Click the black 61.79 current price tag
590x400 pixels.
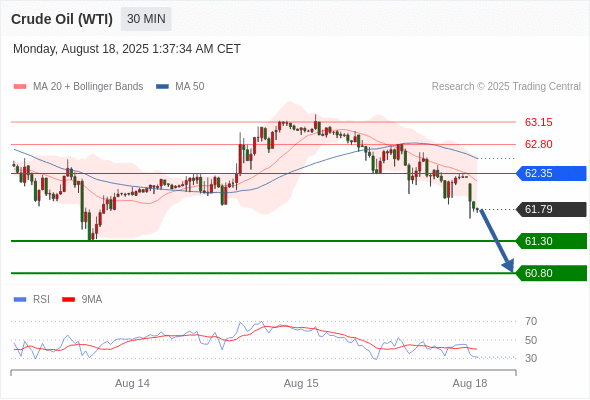551,209
